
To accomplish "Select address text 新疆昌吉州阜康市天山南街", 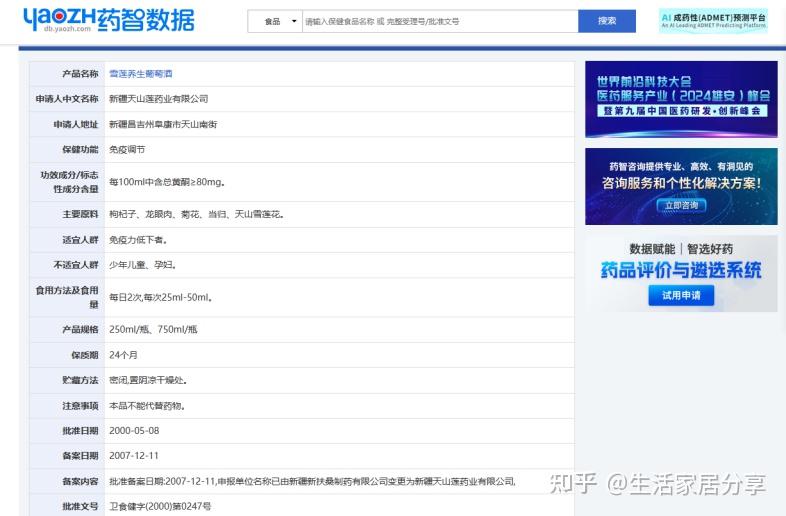I will coord(163,124).
